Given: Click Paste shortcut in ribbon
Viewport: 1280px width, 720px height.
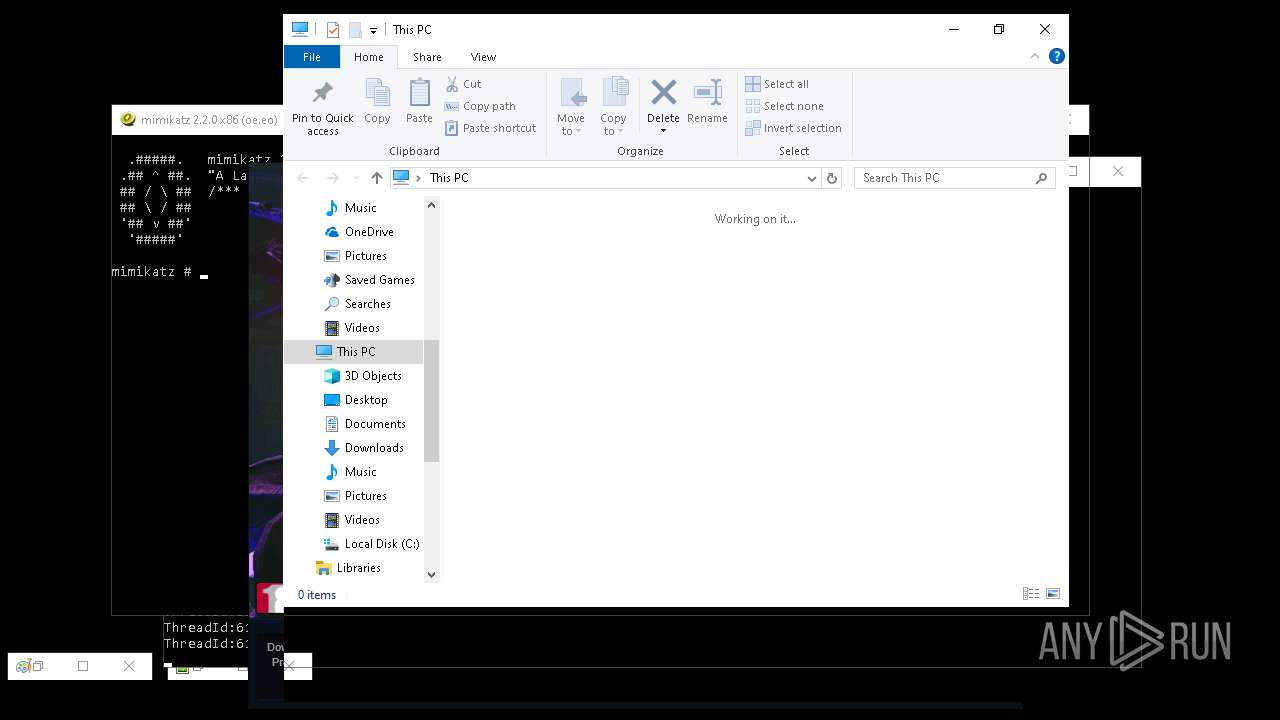Looking at the screenshot, I should coord(490,128).
